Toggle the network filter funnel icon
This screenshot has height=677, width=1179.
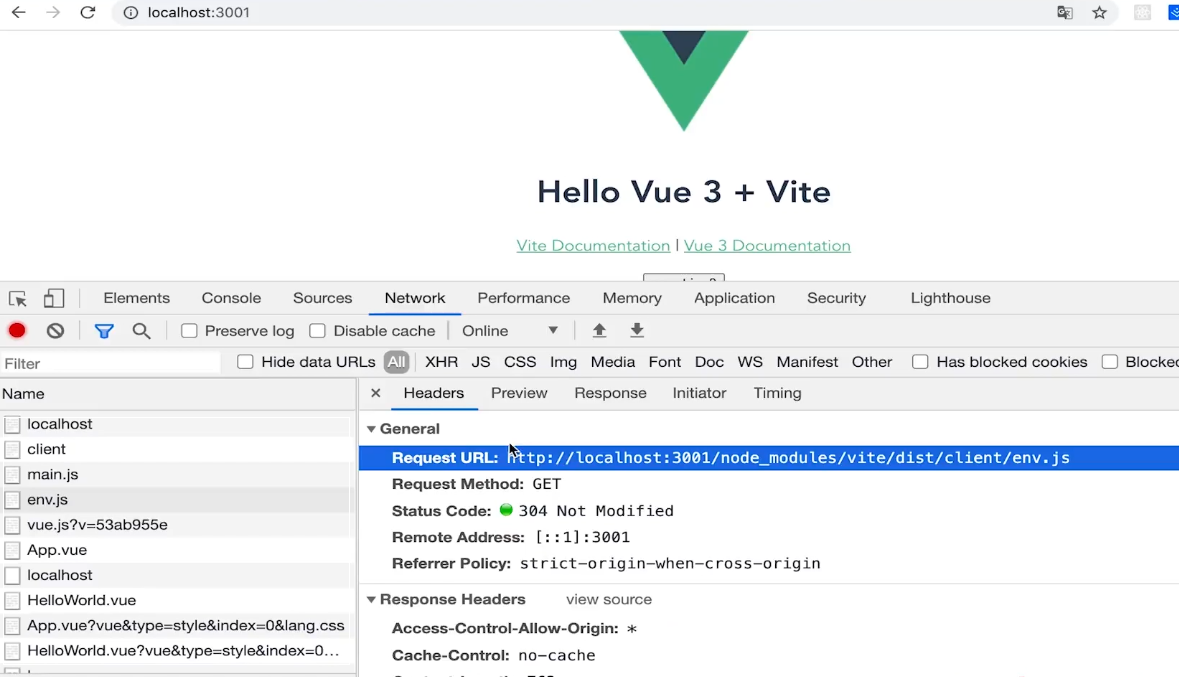tap(104, 331)
